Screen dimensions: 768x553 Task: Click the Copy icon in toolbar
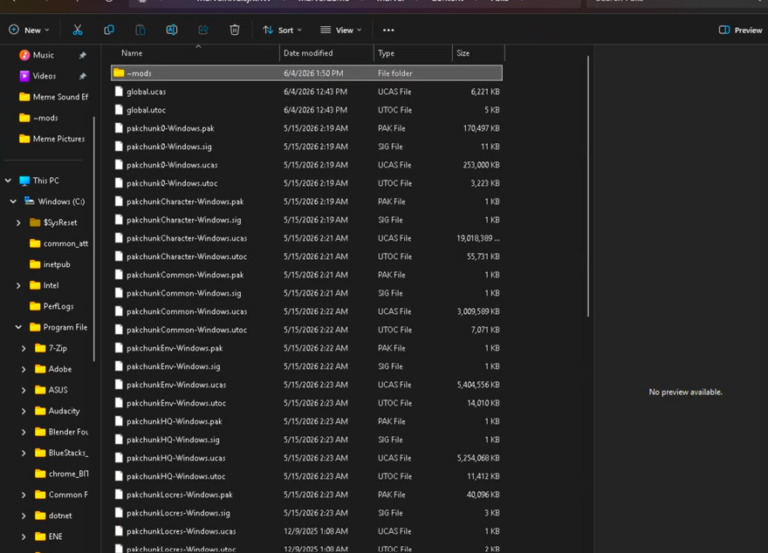tap(109, 30)
